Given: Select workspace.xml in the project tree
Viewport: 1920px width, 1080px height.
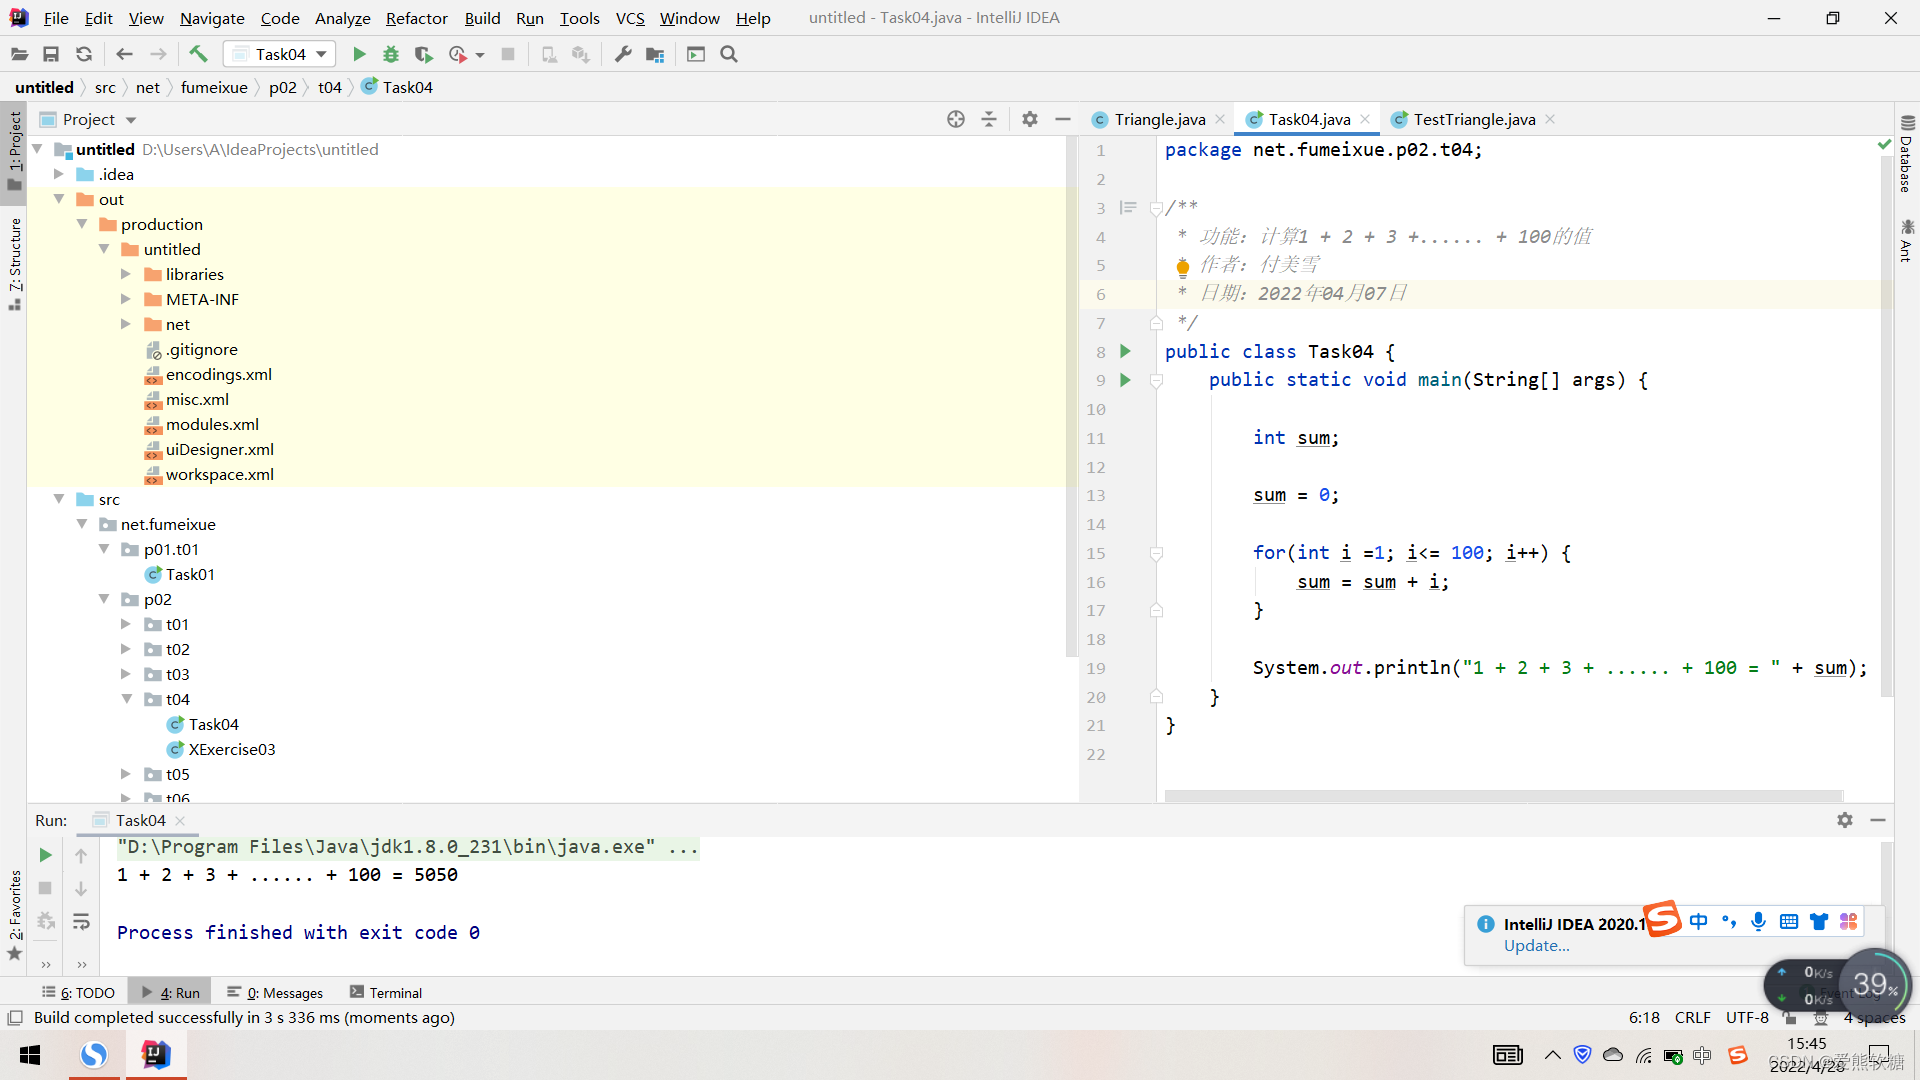Looking at the screenshot, I should (219, 474).
